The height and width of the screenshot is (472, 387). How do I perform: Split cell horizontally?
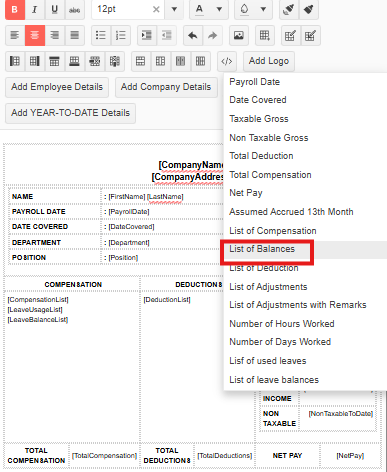pos(181,61)
